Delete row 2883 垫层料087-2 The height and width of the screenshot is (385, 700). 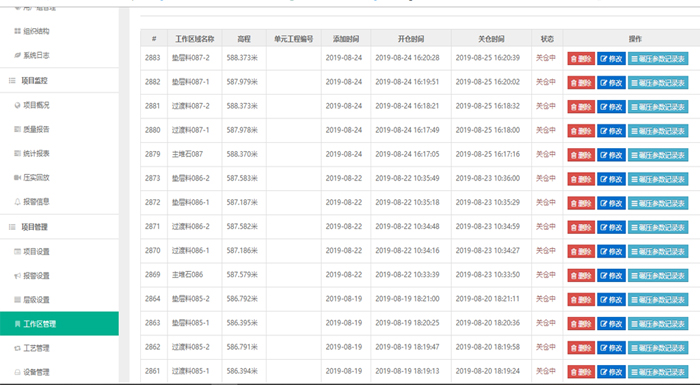click(x=581, y=59)
